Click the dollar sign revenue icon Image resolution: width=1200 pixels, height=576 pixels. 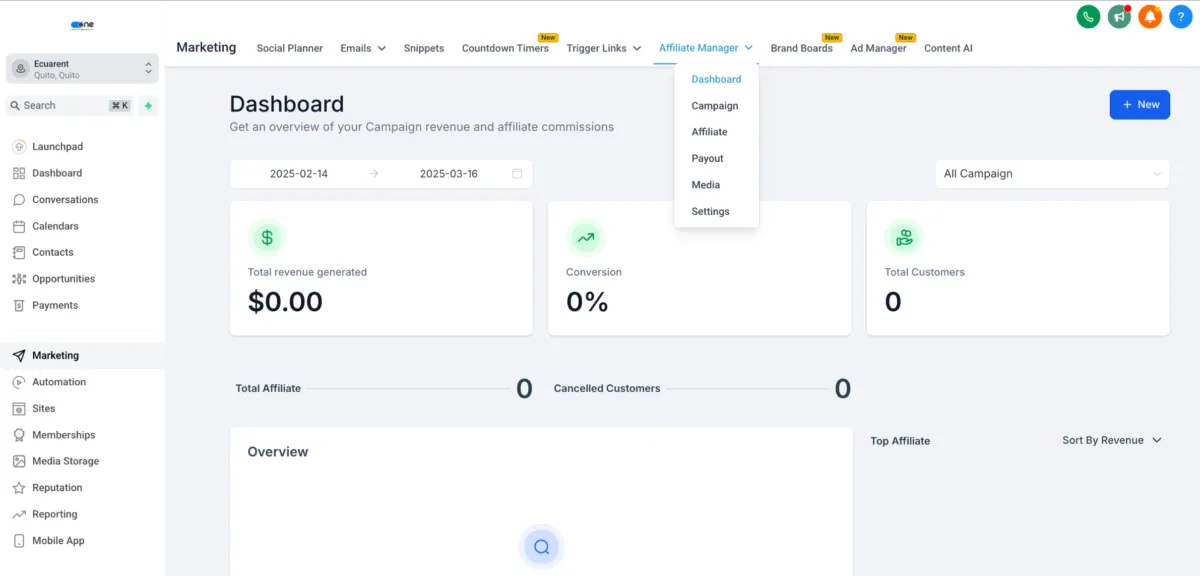tap(267, 238)
